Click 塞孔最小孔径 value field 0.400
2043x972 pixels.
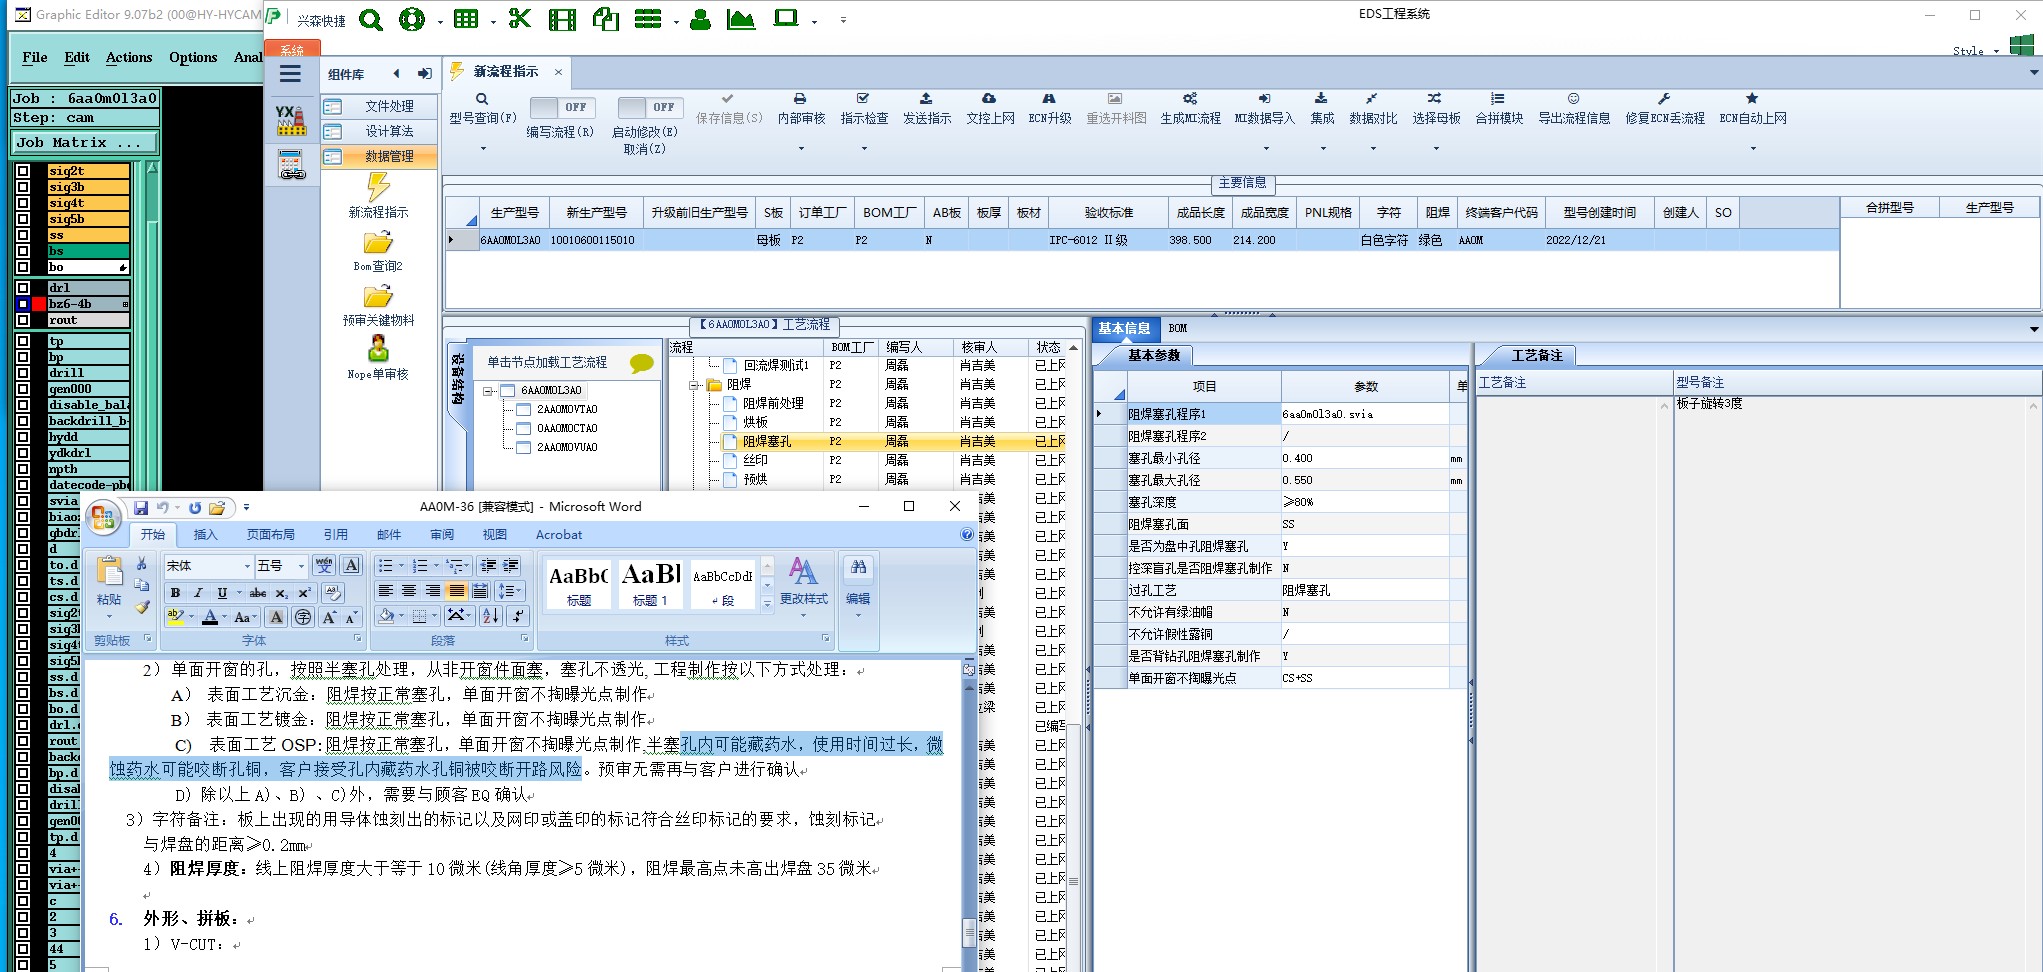[x=1364, y=458]
